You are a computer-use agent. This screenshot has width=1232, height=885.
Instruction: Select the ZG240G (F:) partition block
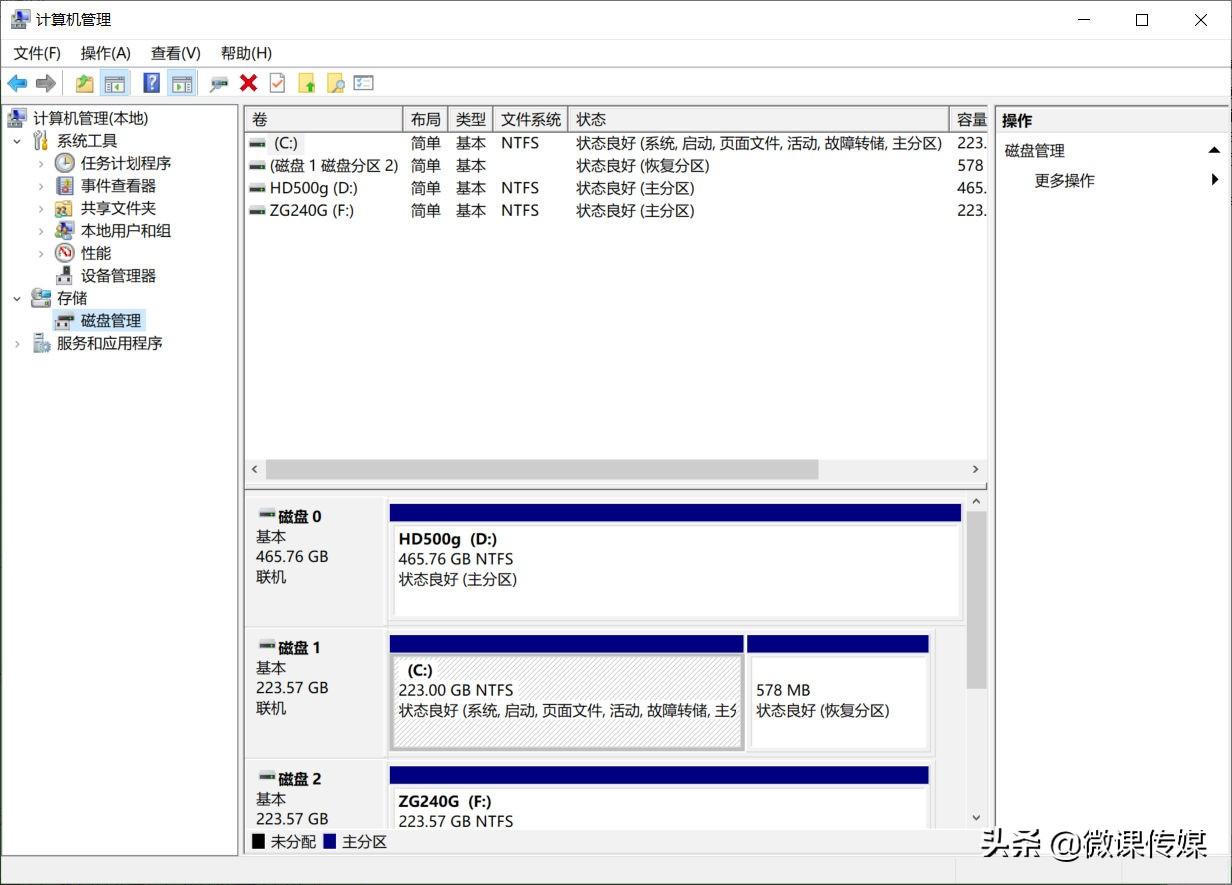pos(658,805)
